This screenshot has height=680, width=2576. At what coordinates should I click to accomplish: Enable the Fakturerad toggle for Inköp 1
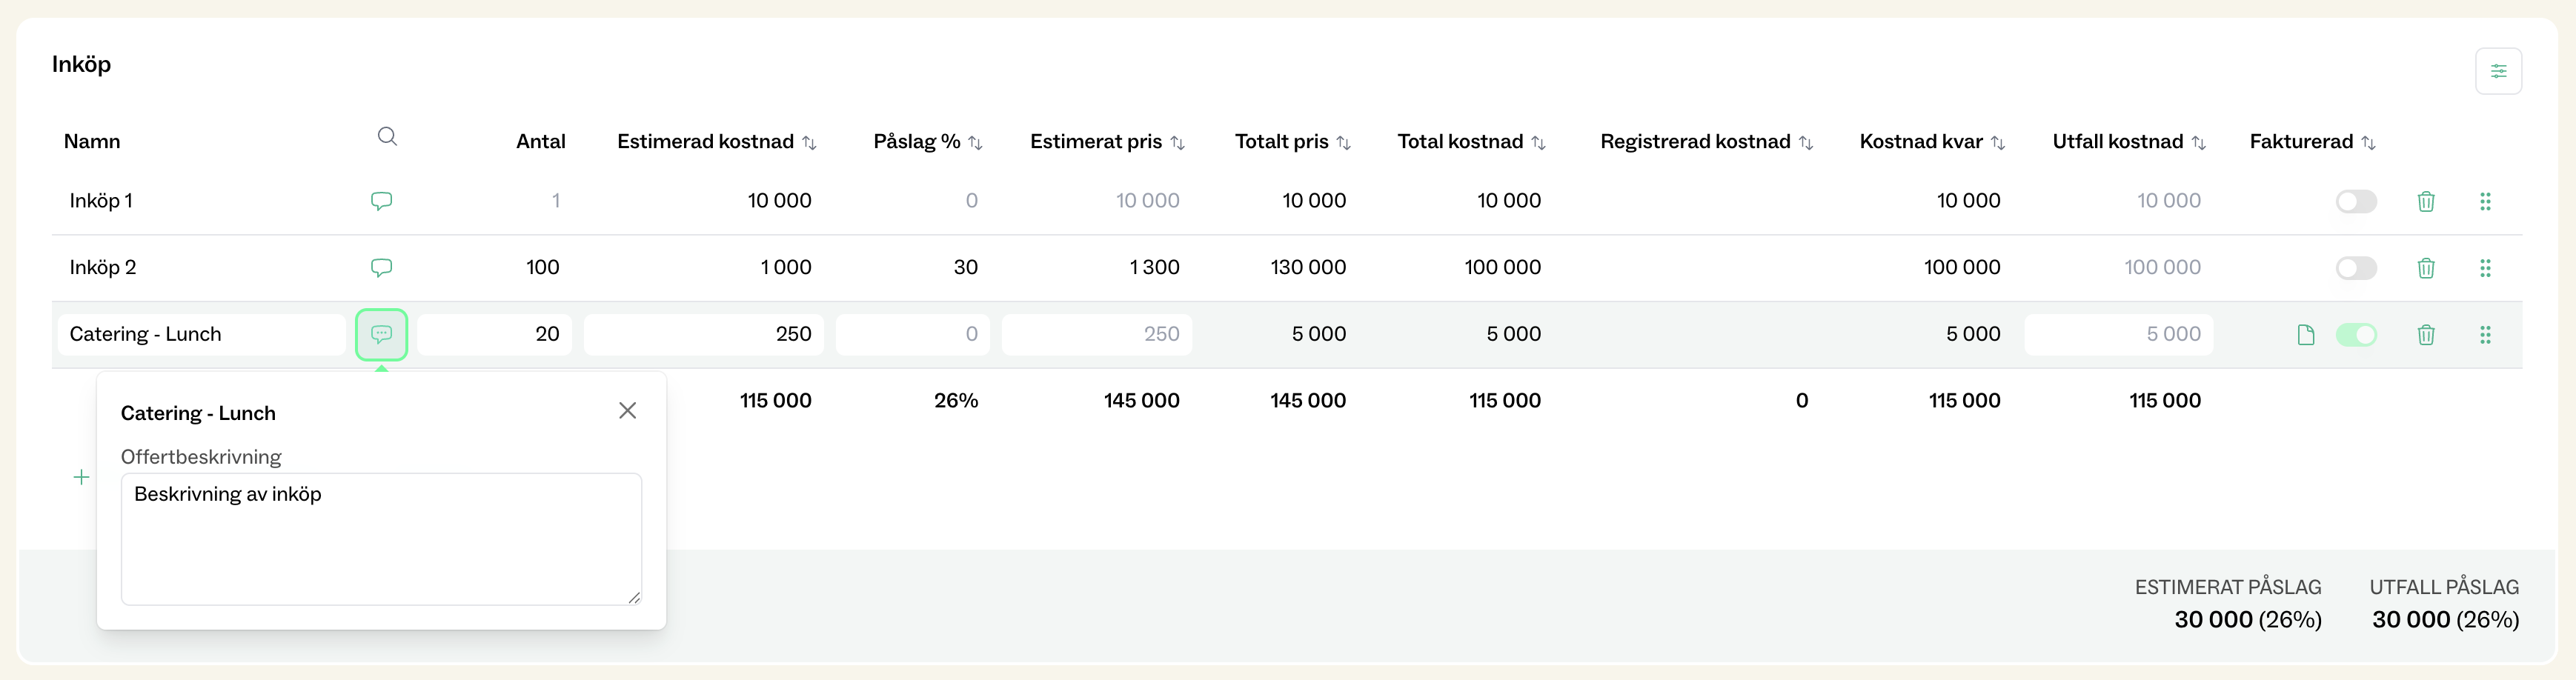pos(2355,202)
